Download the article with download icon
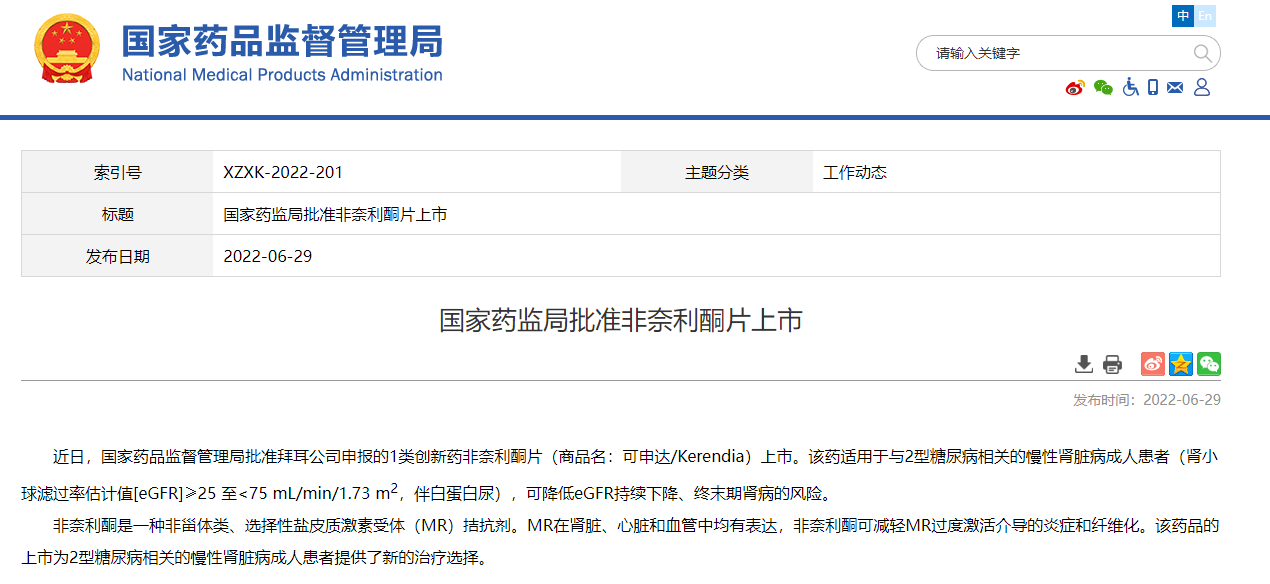 1084,364
